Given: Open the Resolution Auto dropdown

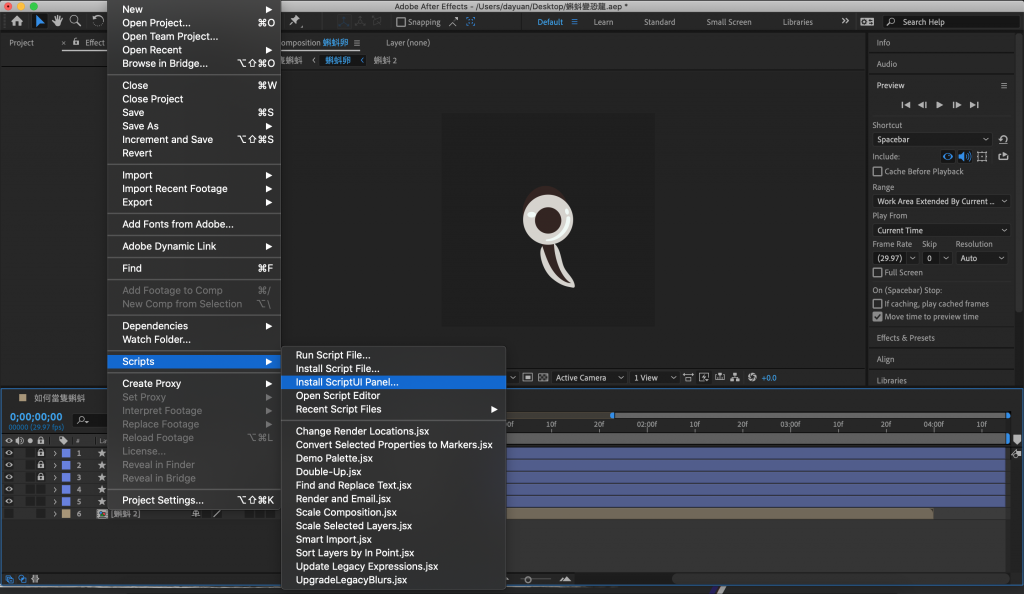Looking at the screenshot, I should tap(981, 258).
